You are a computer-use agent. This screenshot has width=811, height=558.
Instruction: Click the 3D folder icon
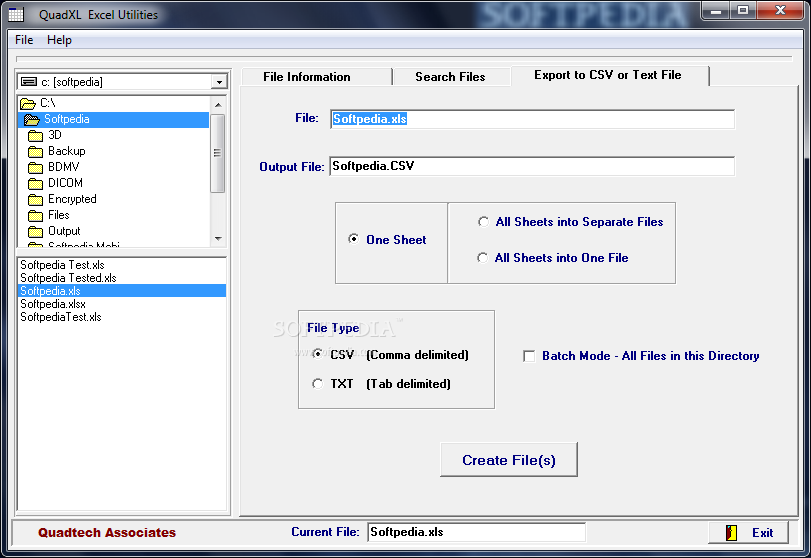click(35, 136)
